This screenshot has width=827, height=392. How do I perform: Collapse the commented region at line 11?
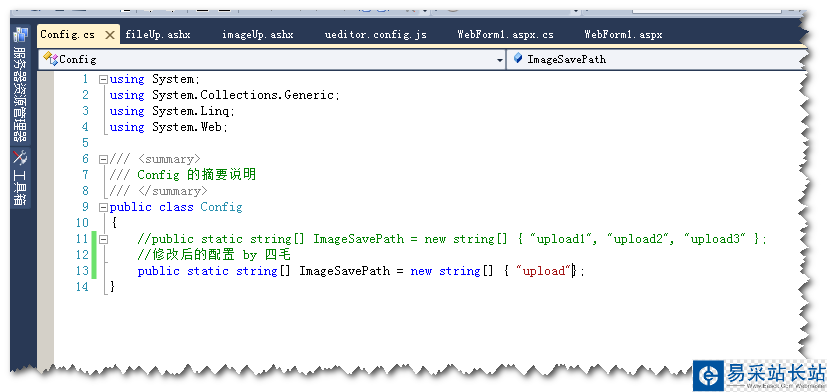pyautogui.click(x=103, y=239)
